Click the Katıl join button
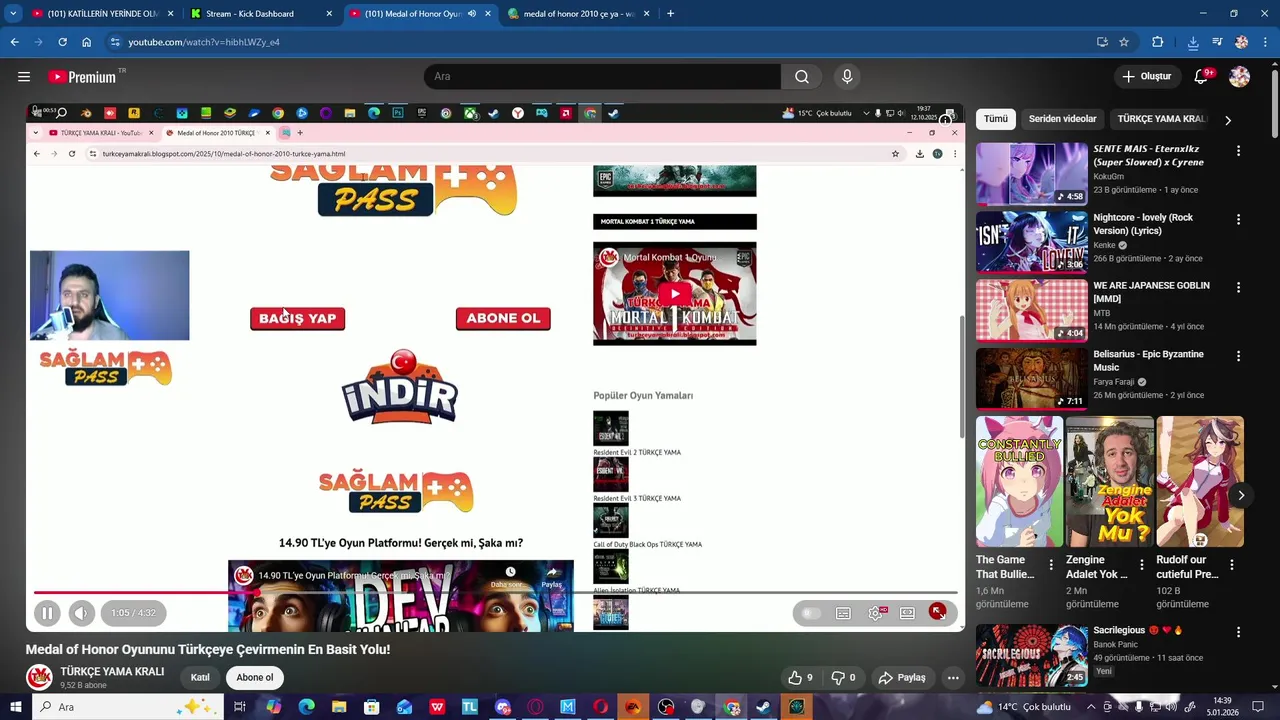 (x=200, y=678)
